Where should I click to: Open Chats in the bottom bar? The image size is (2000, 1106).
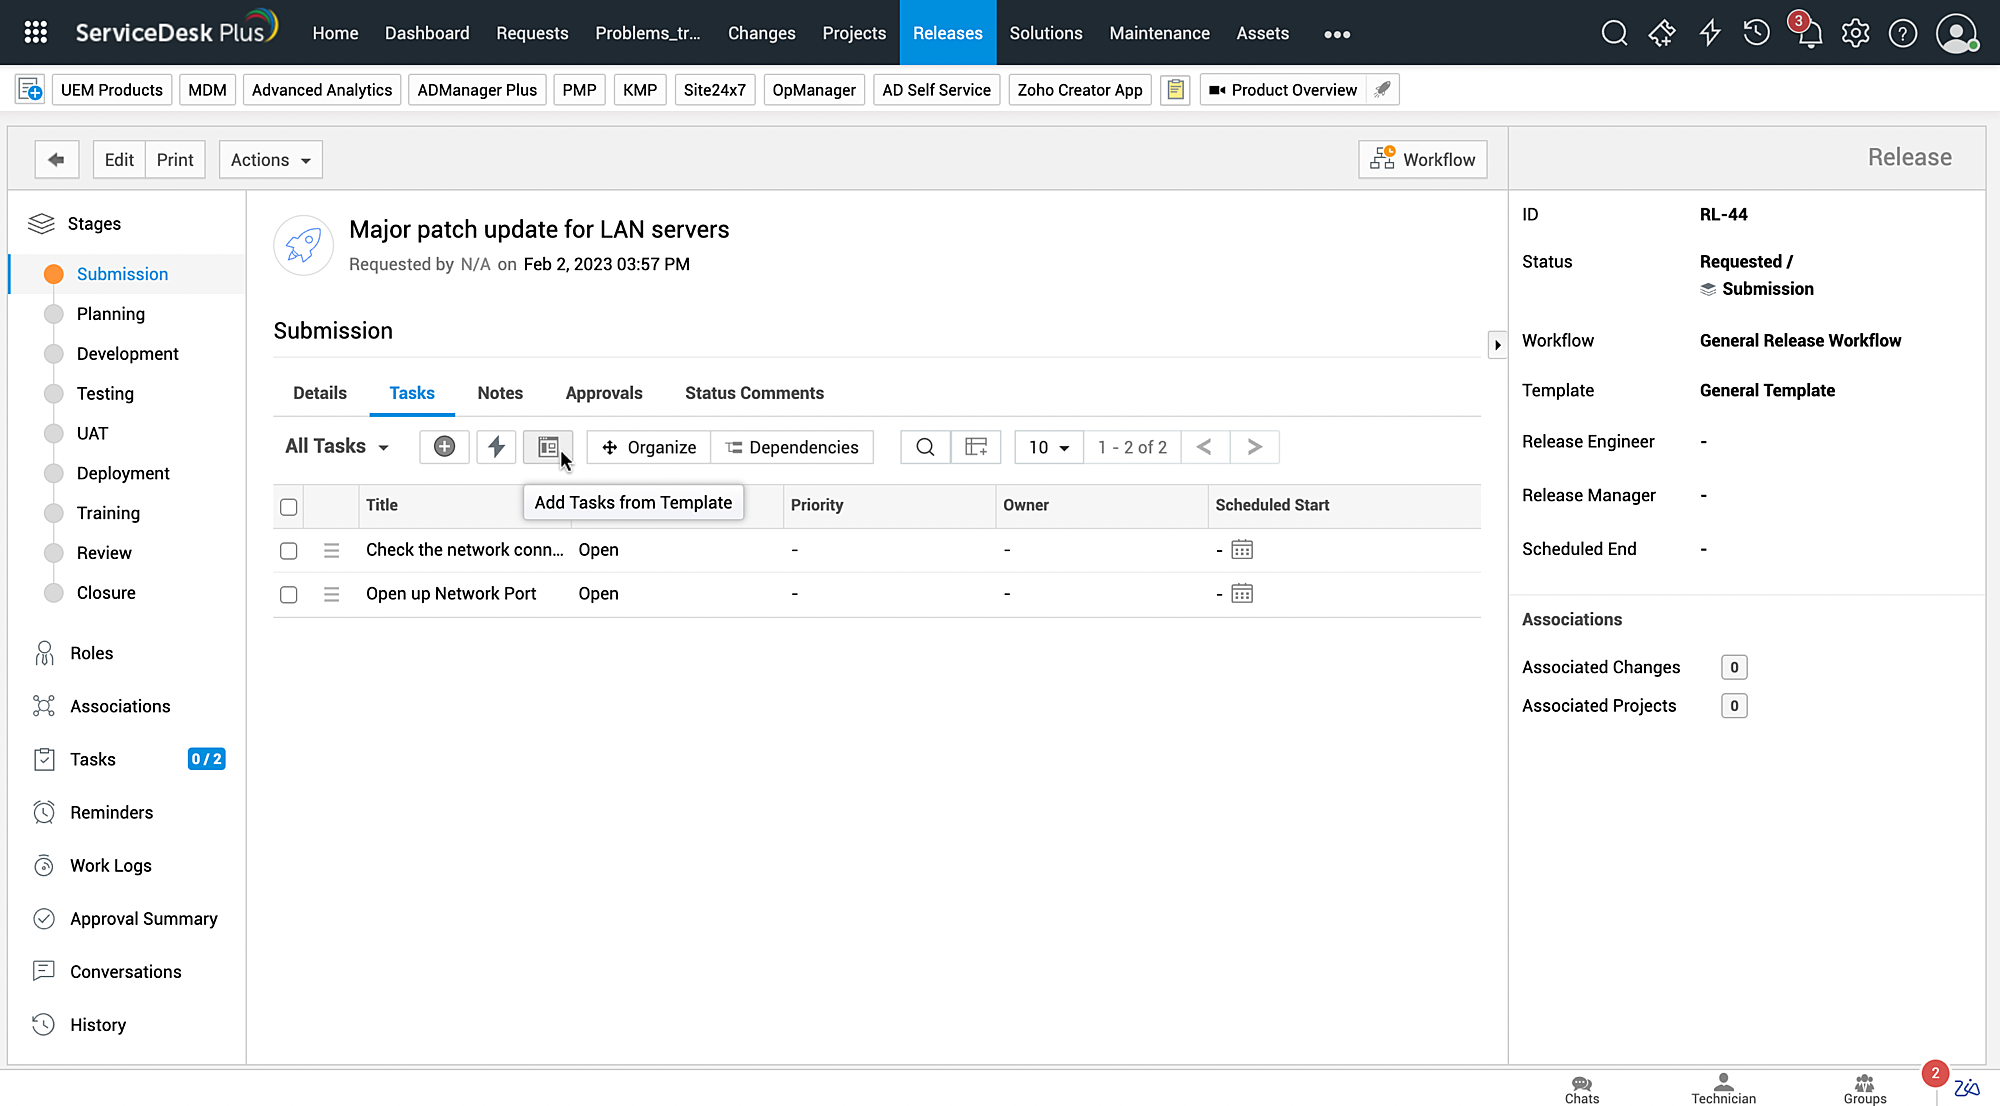tap(1582, 1090)
